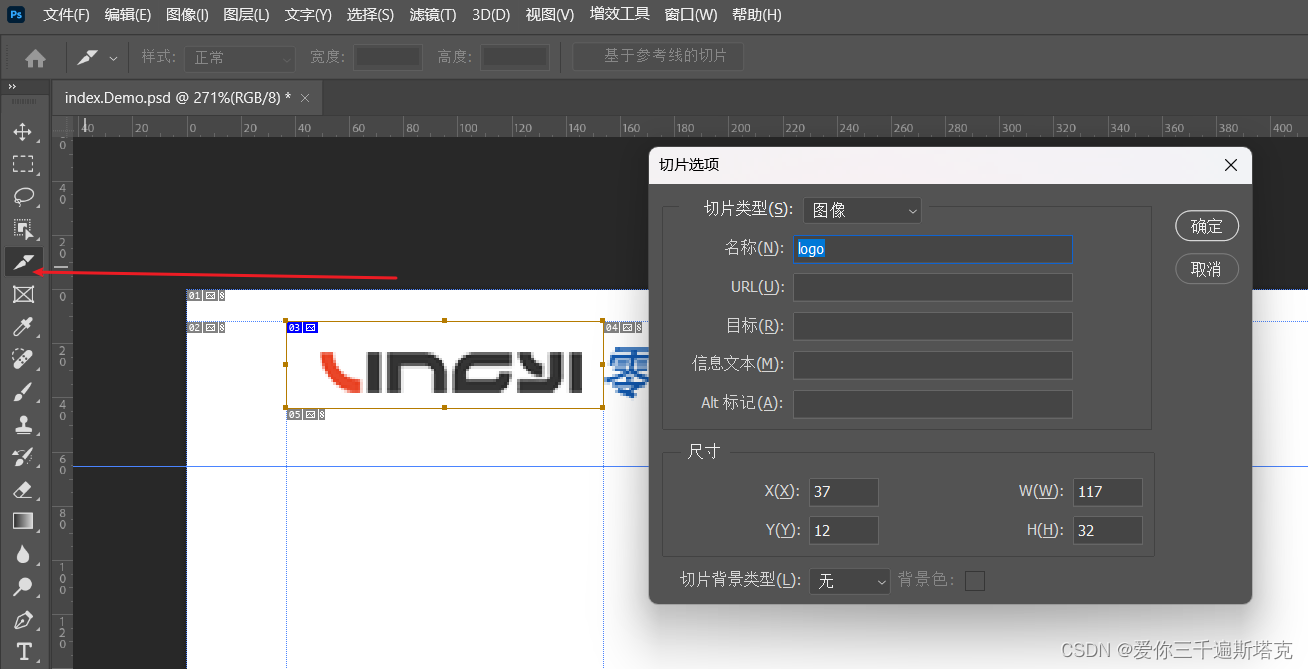This screenshot has height=669, width=1308.
Task: Select the Rectangular Marquee tool
Action: tap(23, 164)
